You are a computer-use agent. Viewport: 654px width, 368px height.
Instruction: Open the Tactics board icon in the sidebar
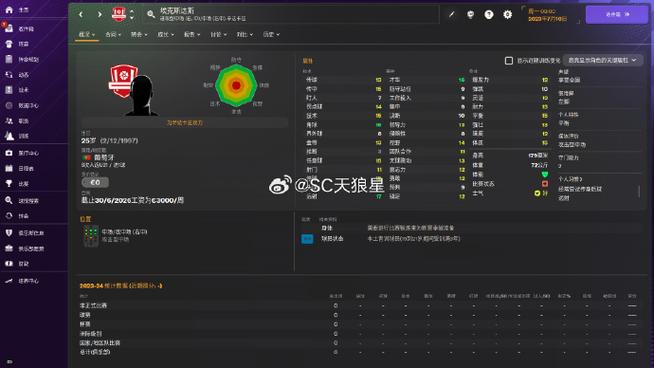(9, 90)
